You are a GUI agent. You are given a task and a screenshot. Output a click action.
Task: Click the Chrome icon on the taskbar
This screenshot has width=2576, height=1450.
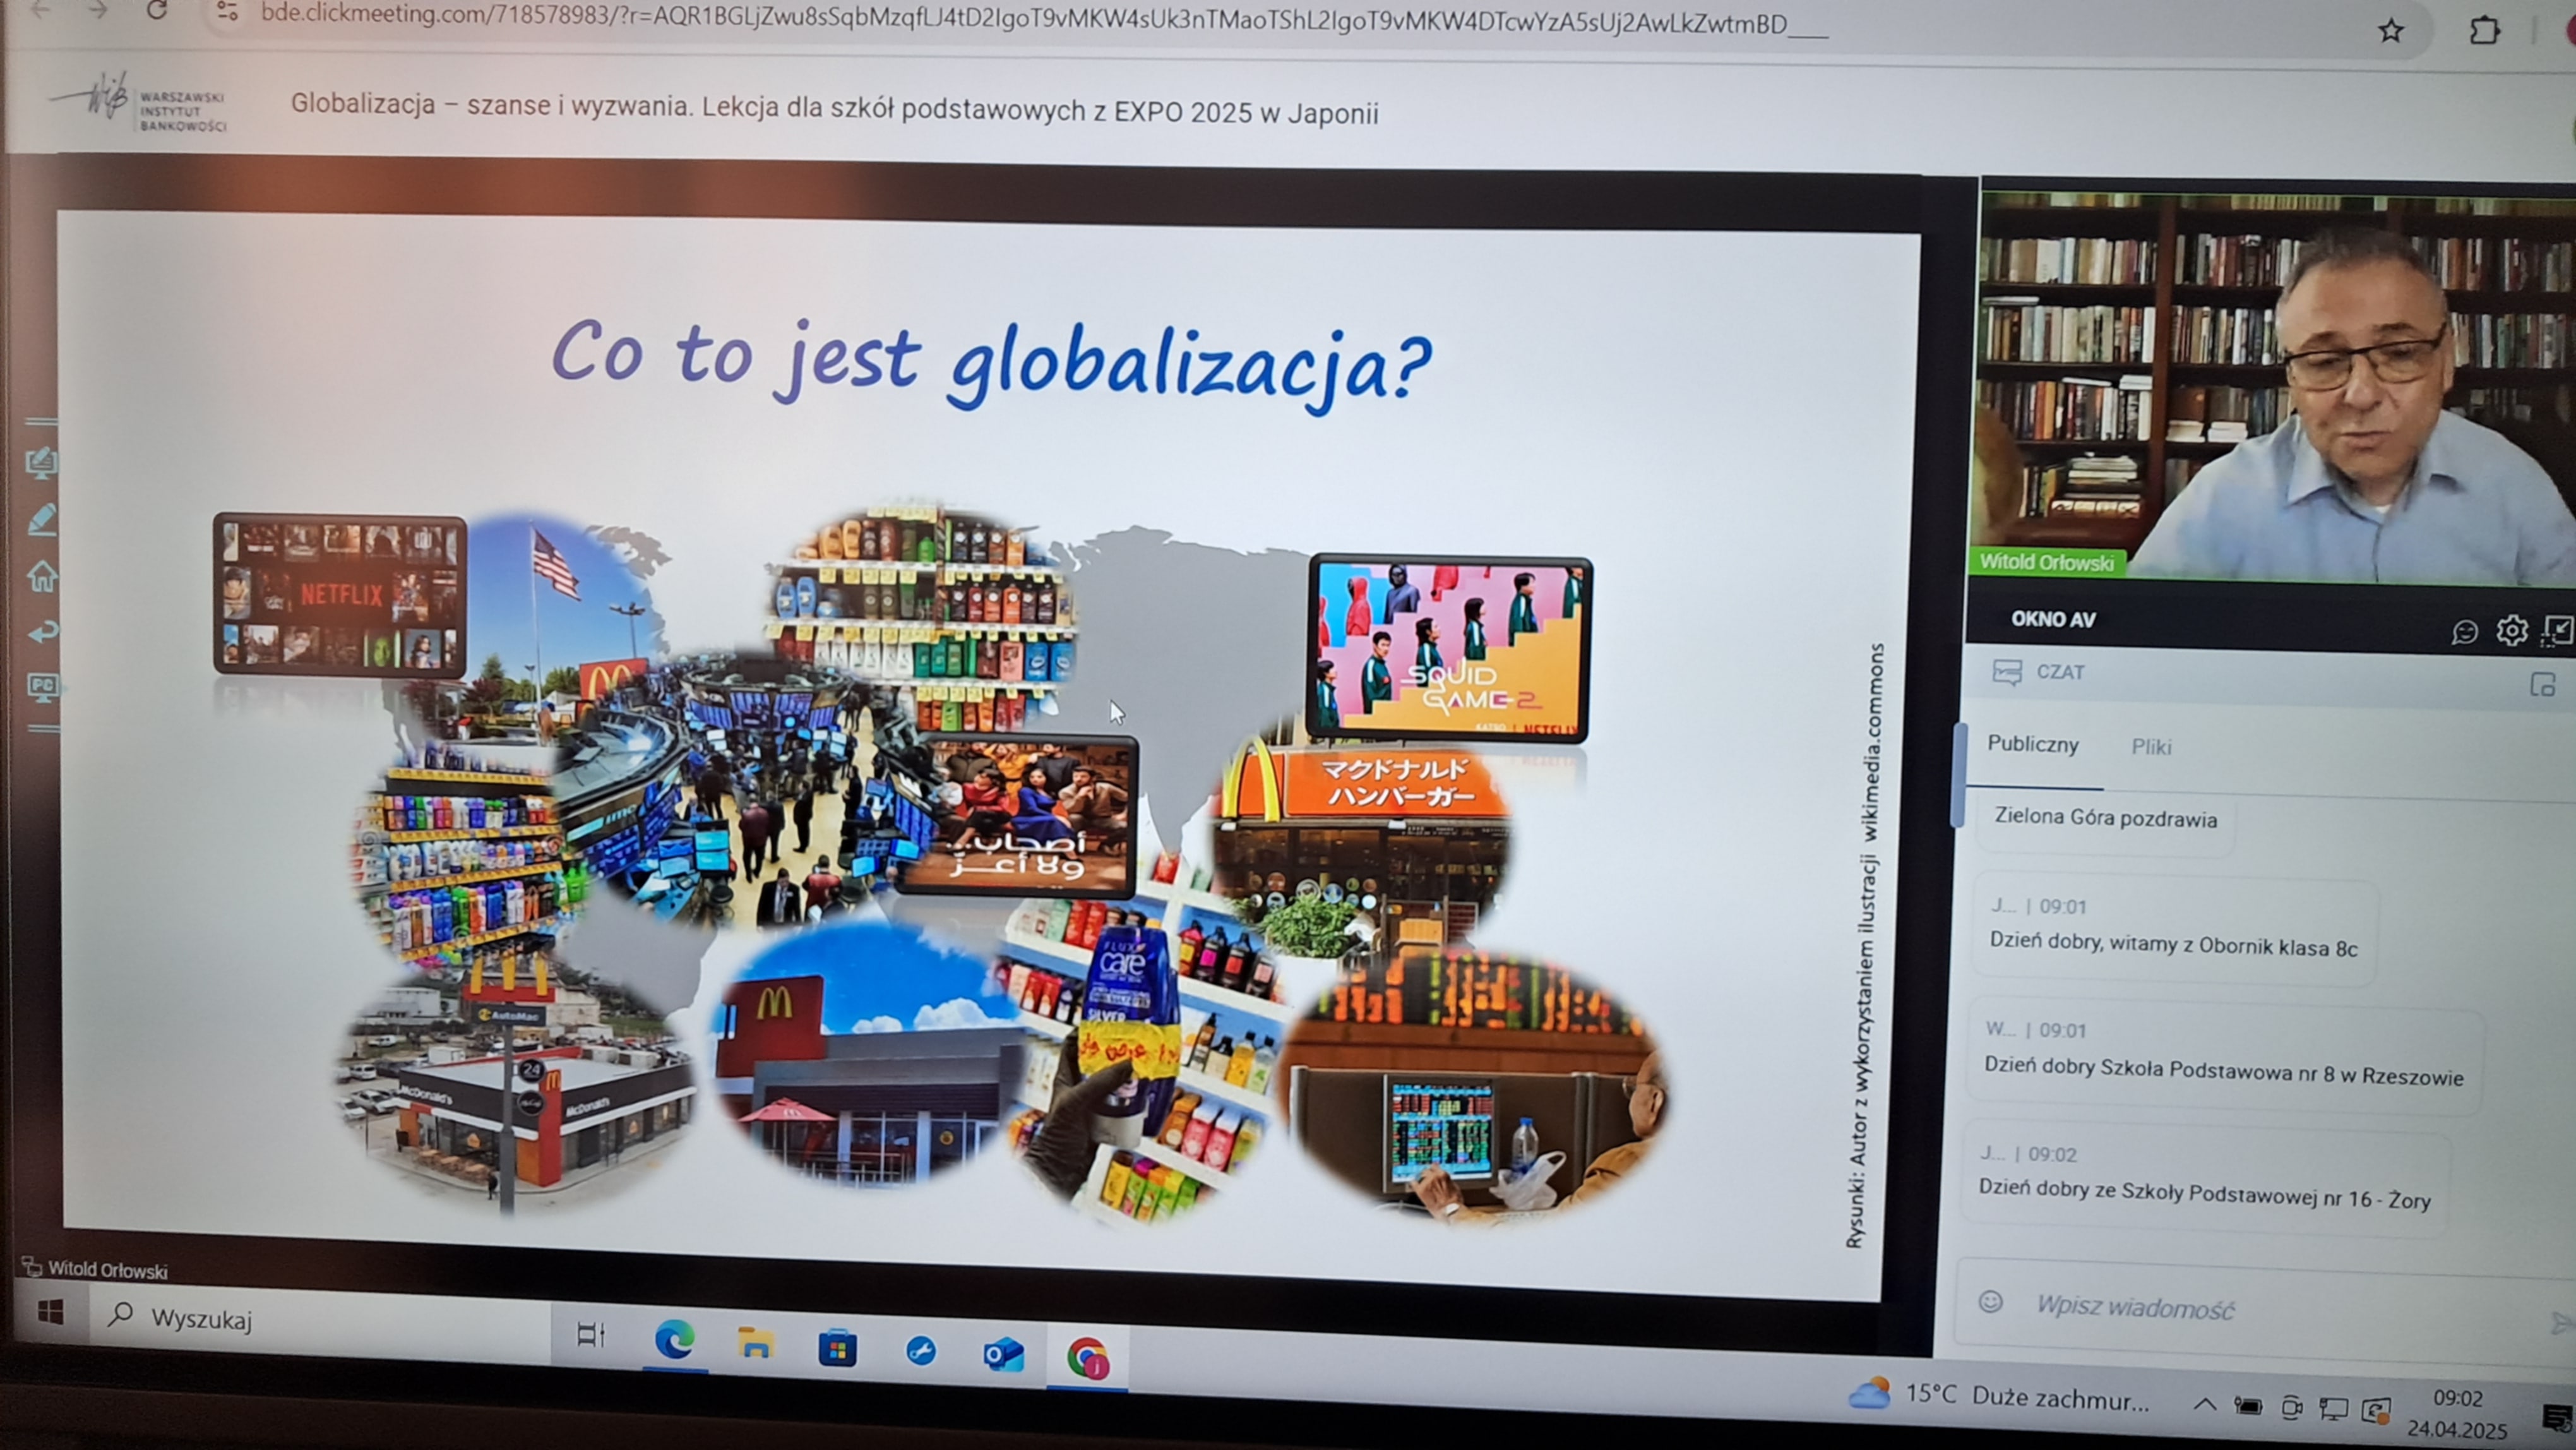pos(1087,1359)
